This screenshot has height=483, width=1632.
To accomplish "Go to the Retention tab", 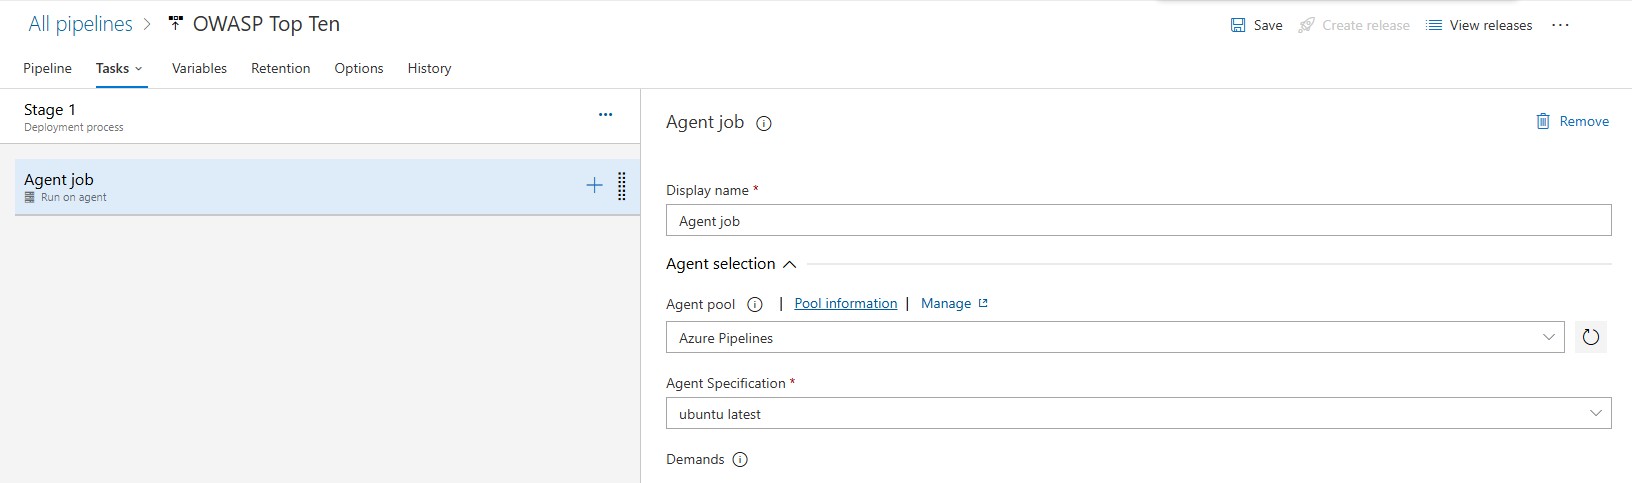I will coord(280,68).
